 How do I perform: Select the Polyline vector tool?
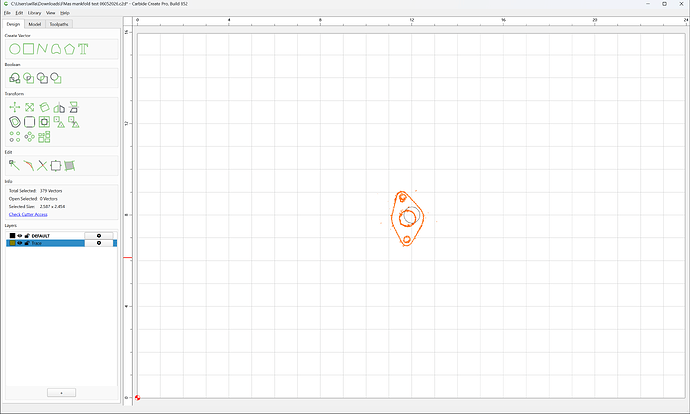(x=42, y=49)
